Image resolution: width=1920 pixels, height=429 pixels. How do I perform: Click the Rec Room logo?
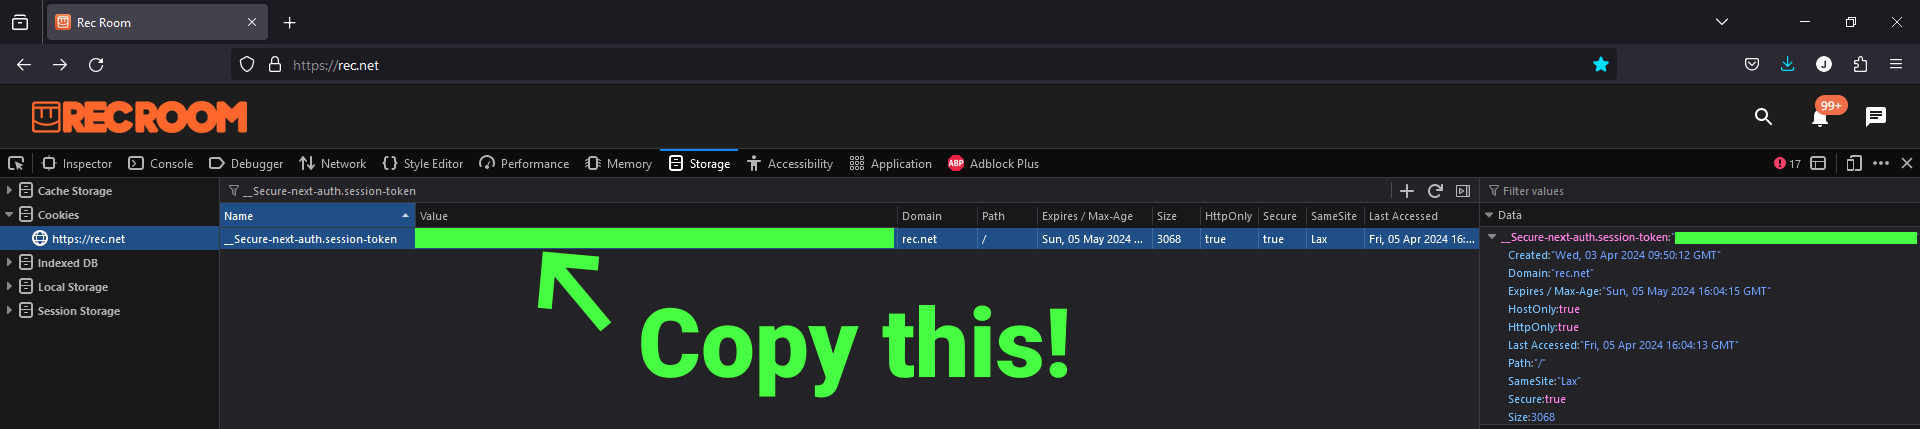pos(139,117)
